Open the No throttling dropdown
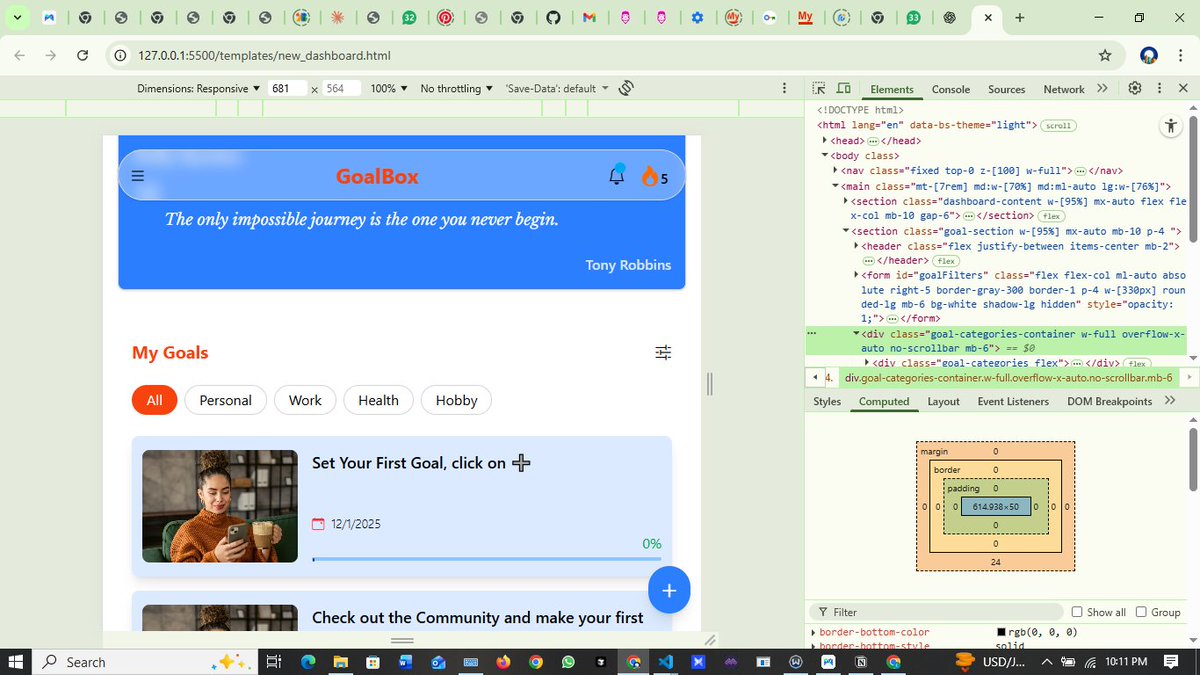The image size is (1200, 675). tap(457, 88)
